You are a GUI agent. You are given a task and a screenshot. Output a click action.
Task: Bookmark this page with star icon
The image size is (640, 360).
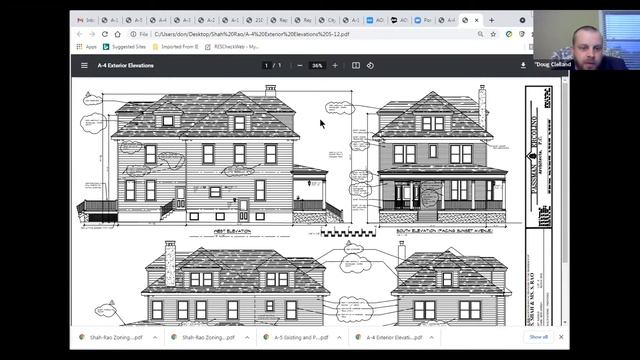click(x=493, y=34)
